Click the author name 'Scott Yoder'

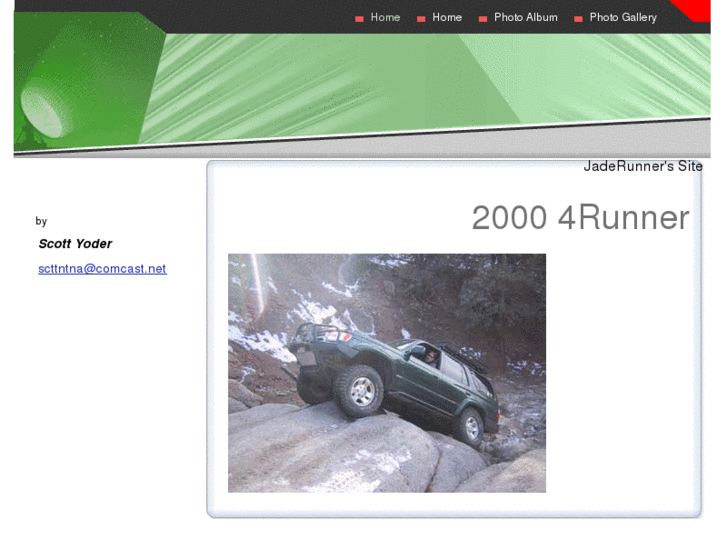[75, 244]
